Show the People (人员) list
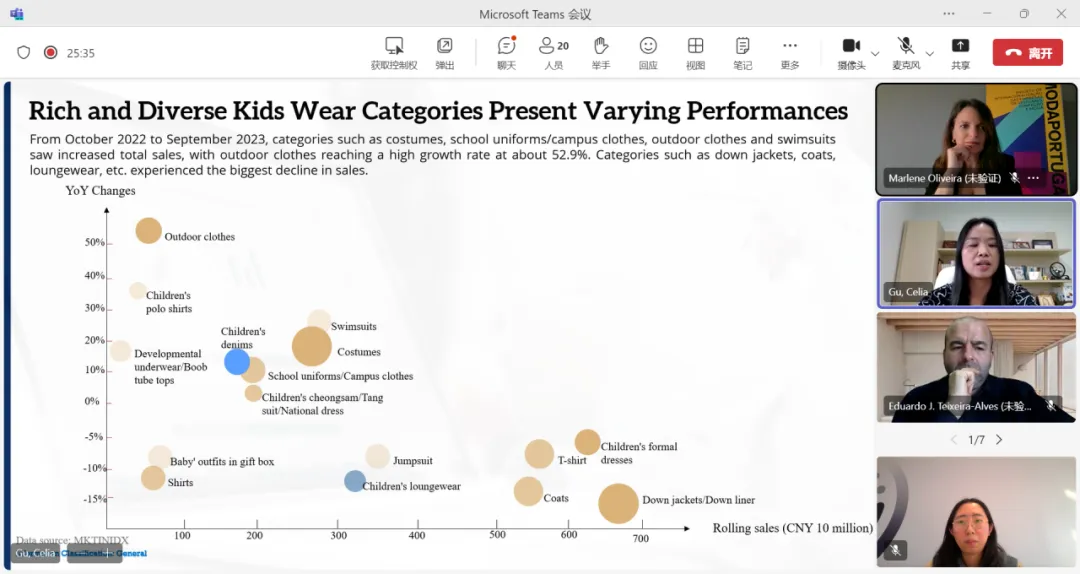Screen dimensions: 1080x574 tap(554, 52)
